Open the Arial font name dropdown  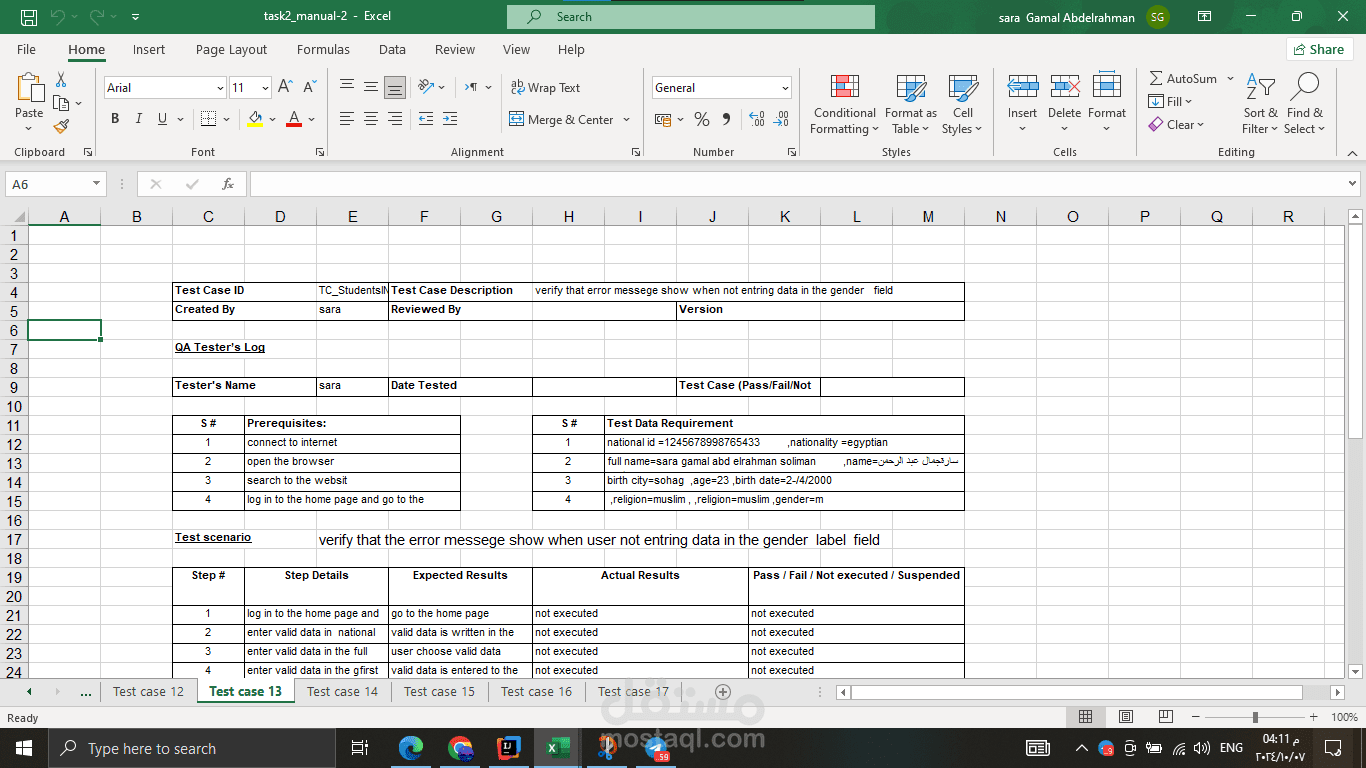click(x=220, y=88)
